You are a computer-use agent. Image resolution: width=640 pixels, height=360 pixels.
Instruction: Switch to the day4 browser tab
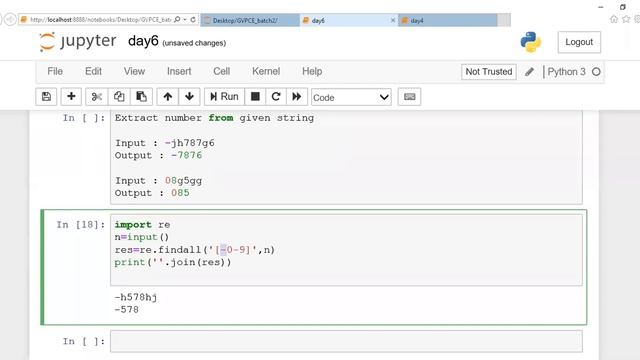click(x=447, y=20)
